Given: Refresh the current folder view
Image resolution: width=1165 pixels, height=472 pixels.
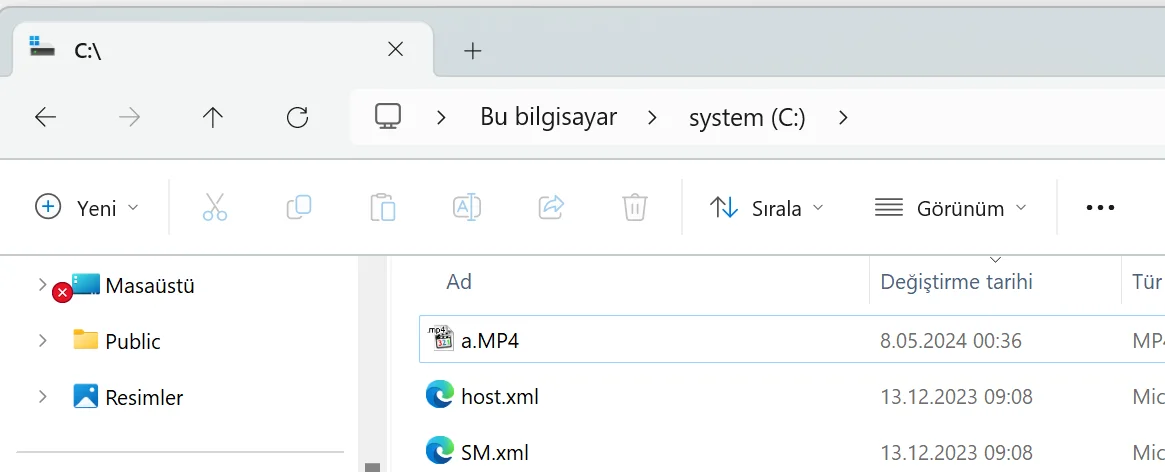Looking at the screenshot, I should point(297,117).
